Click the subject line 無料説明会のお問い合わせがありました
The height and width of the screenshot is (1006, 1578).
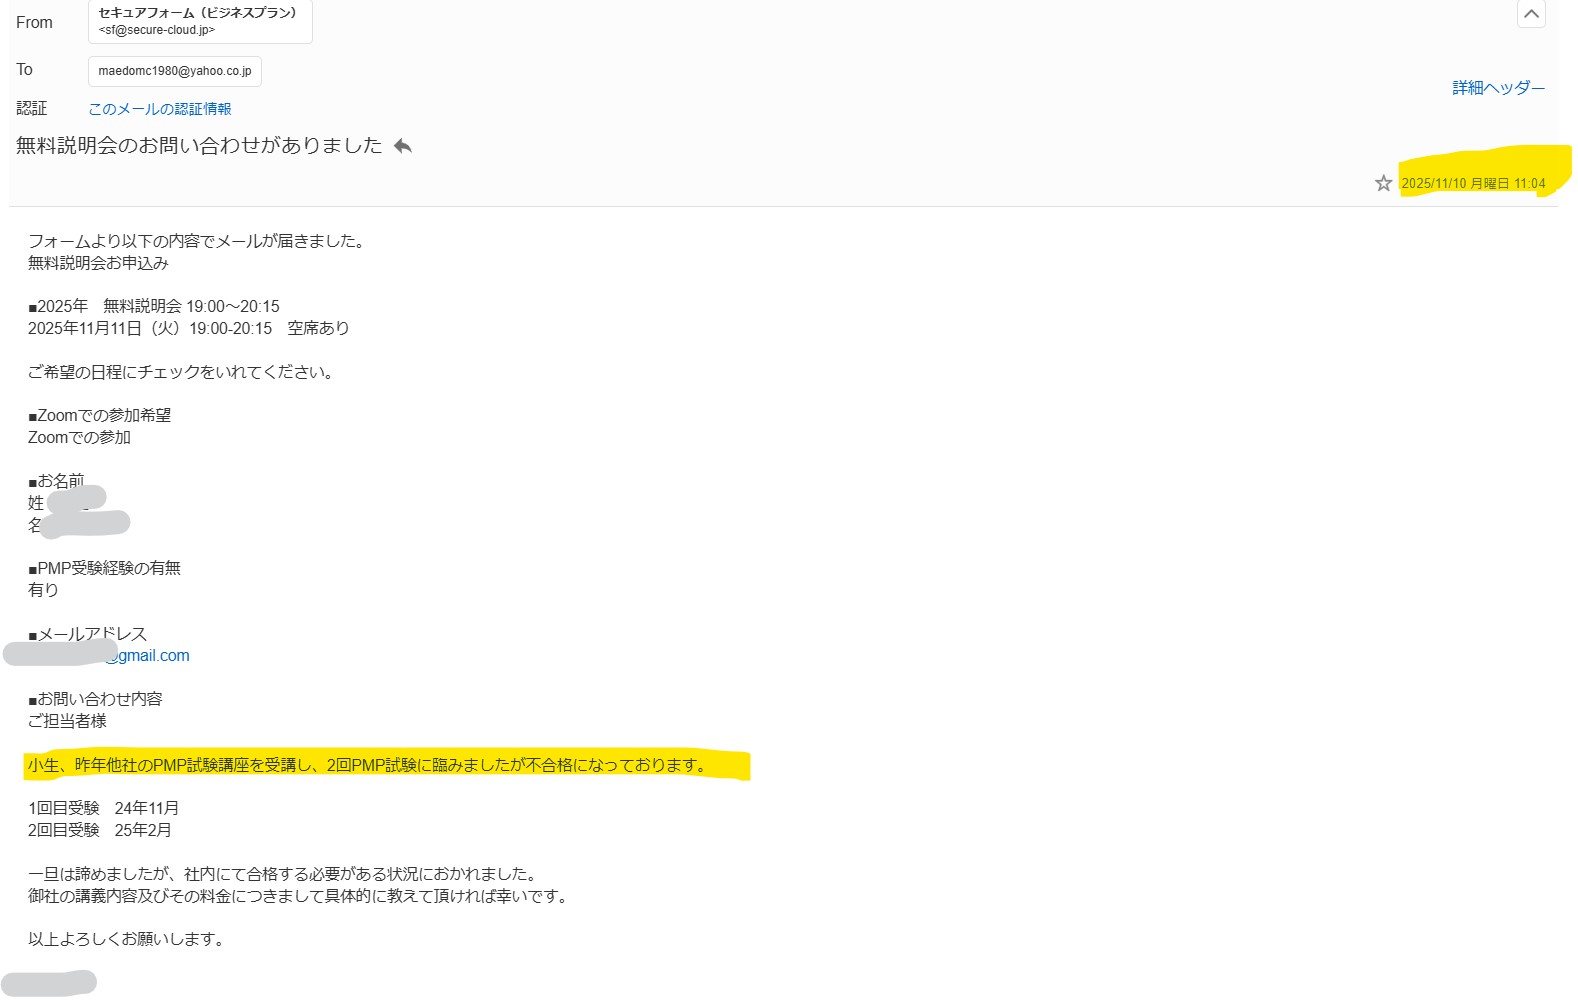(x=199, y=146)
